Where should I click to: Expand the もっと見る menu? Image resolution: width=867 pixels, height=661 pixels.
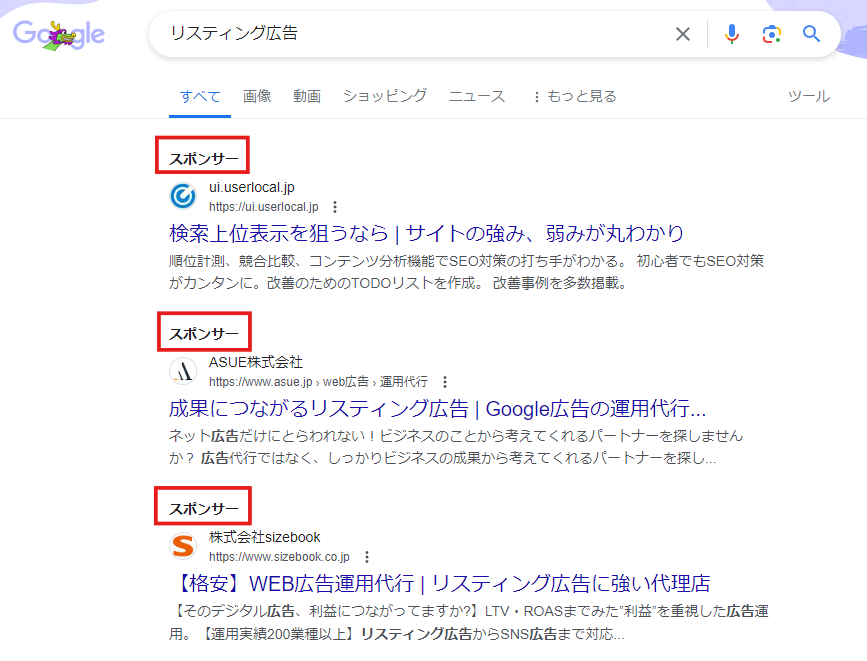point(574,96)
